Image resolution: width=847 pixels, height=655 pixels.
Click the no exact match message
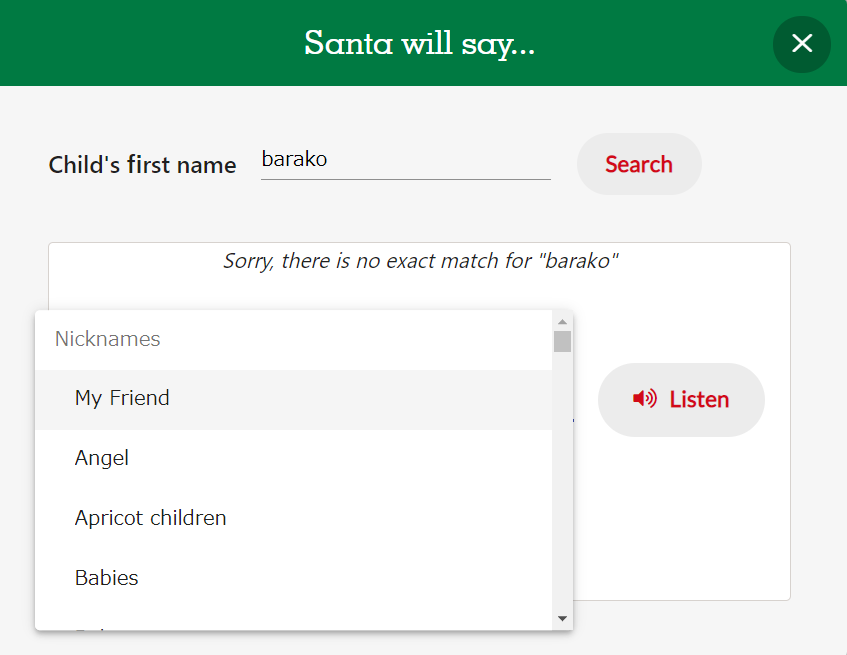click(x=420, y=262)
